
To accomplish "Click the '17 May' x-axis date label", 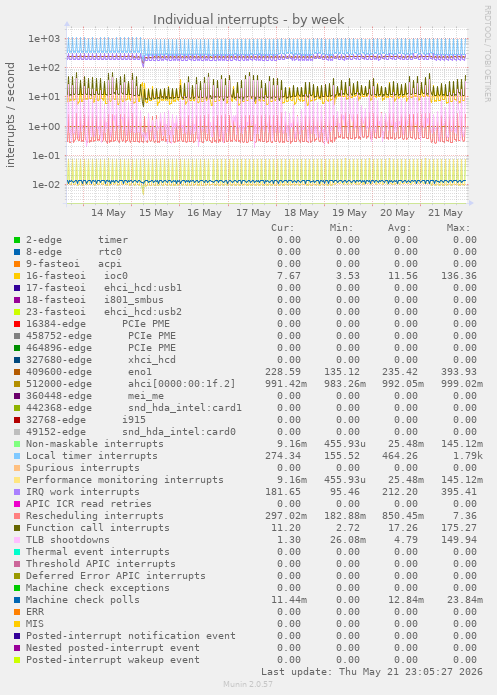I will pos(253,213).
